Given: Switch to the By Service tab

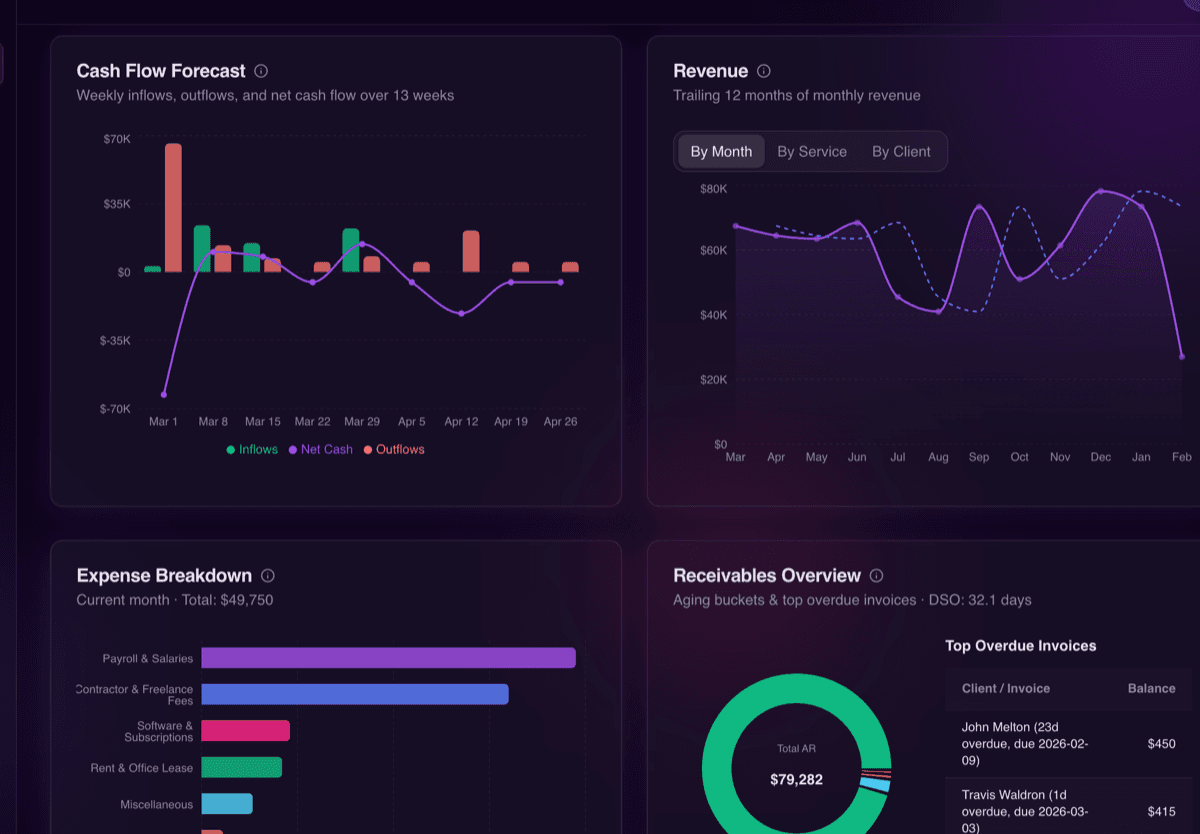Looking at the screenshot, I should click(x=812, y=151).
